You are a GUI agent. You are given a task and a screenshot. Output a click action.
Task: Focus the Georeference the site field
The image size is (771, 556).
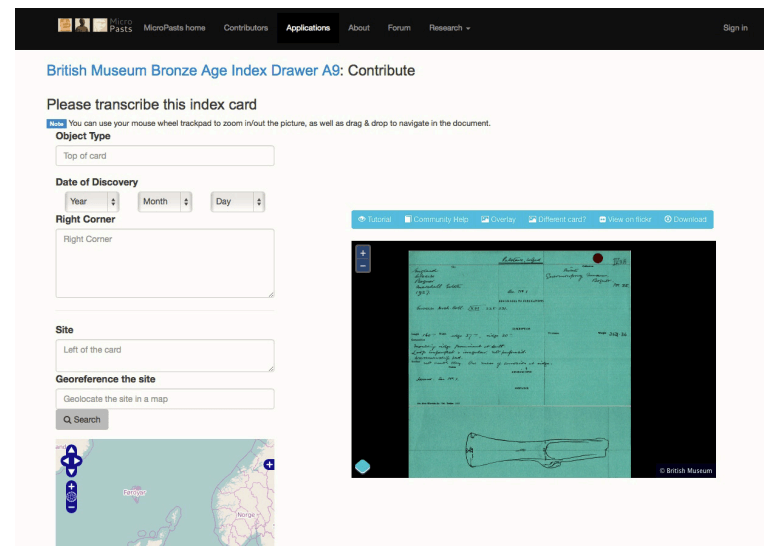pos(165,399)
